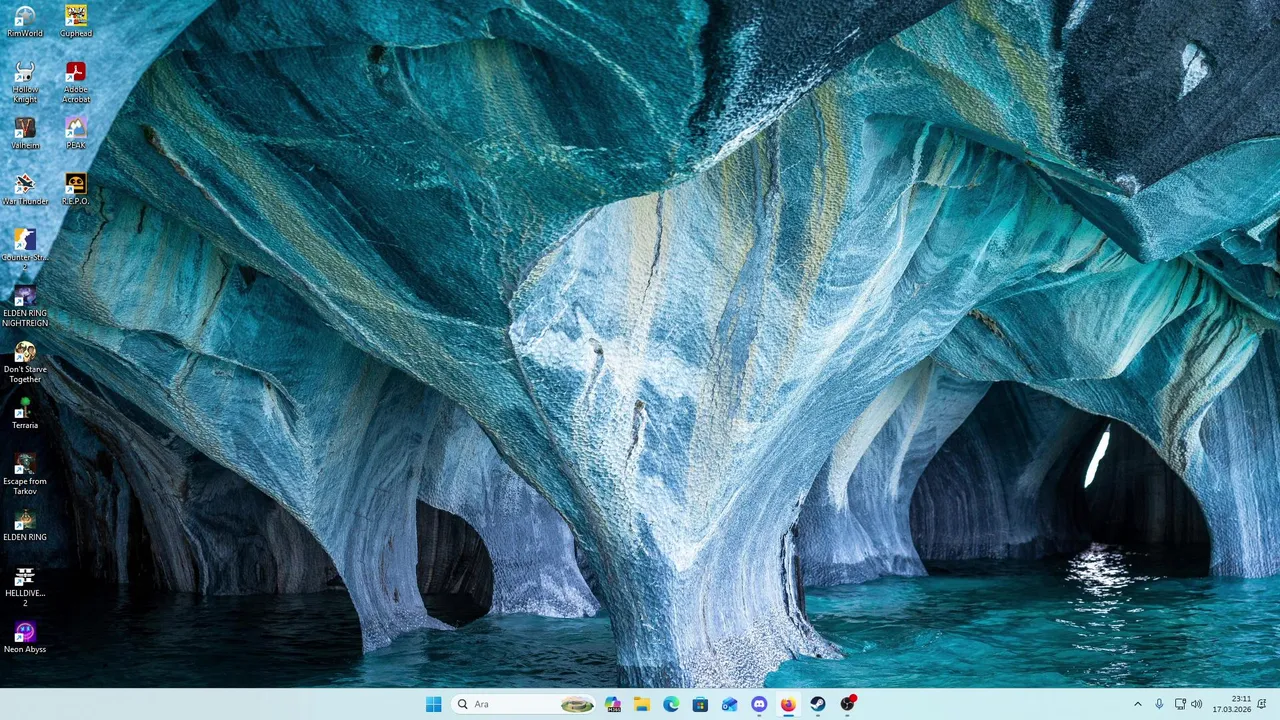Open Adobe Acrobat from the desktop
The height and width of the screenshot is (720, 1280).
pos(76,82)
